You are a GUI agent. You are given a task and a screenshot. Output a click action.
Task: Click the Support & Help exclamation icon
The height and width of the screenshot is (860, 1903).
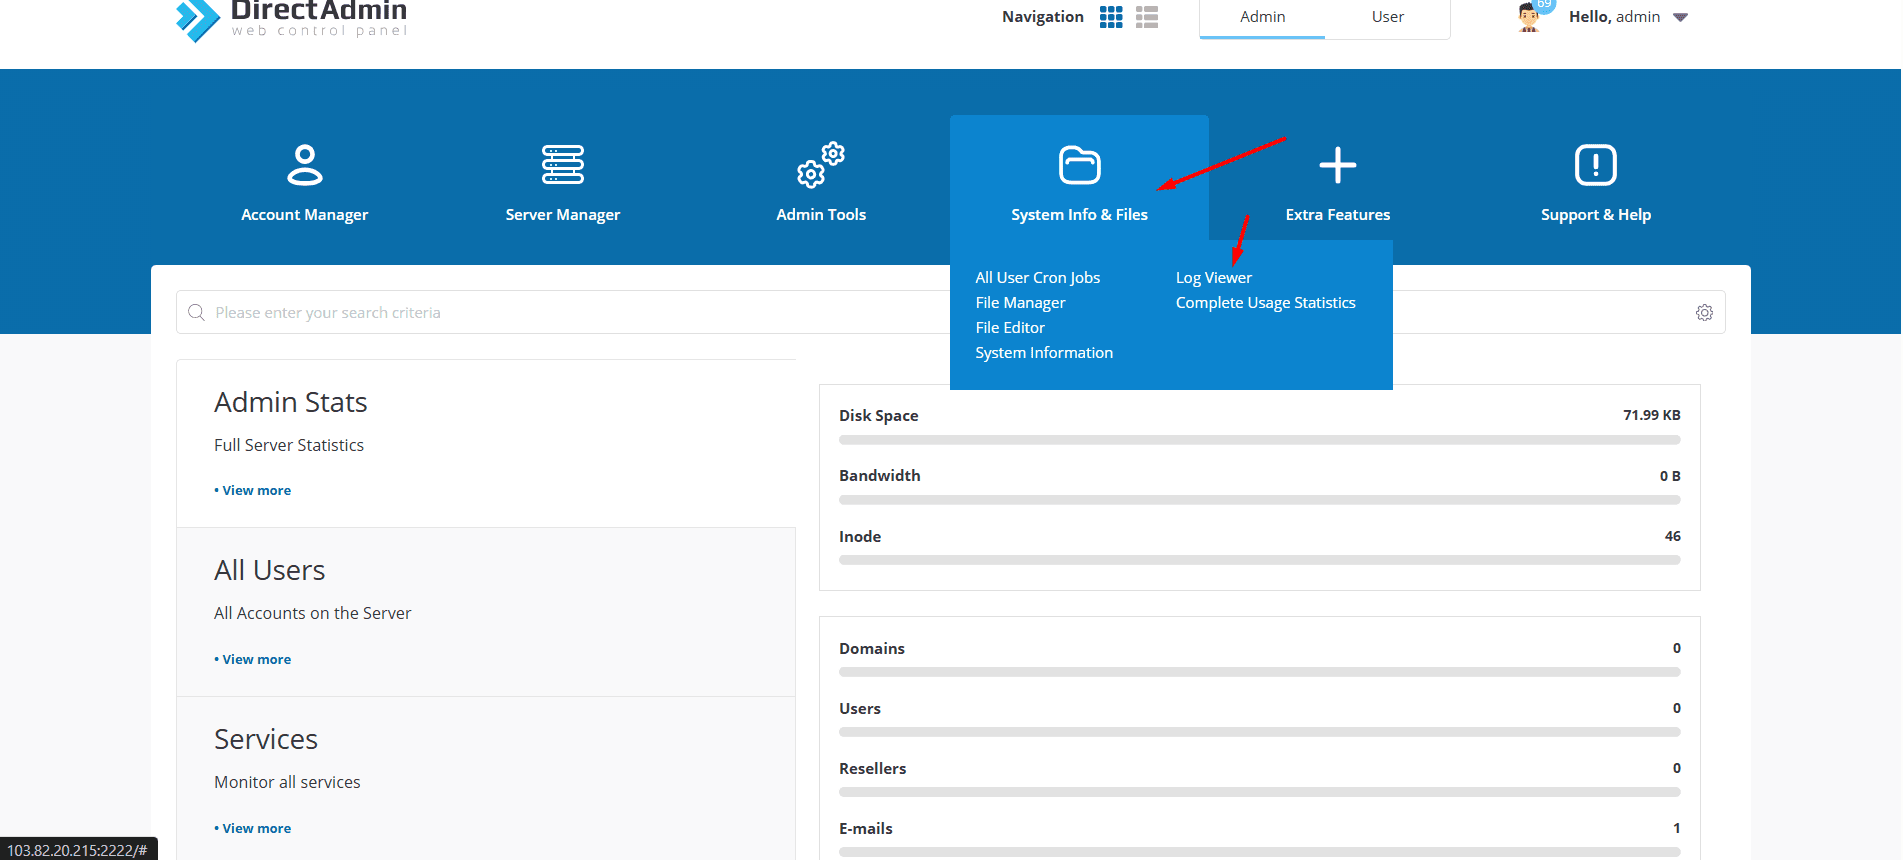[x=1595, y=165]
